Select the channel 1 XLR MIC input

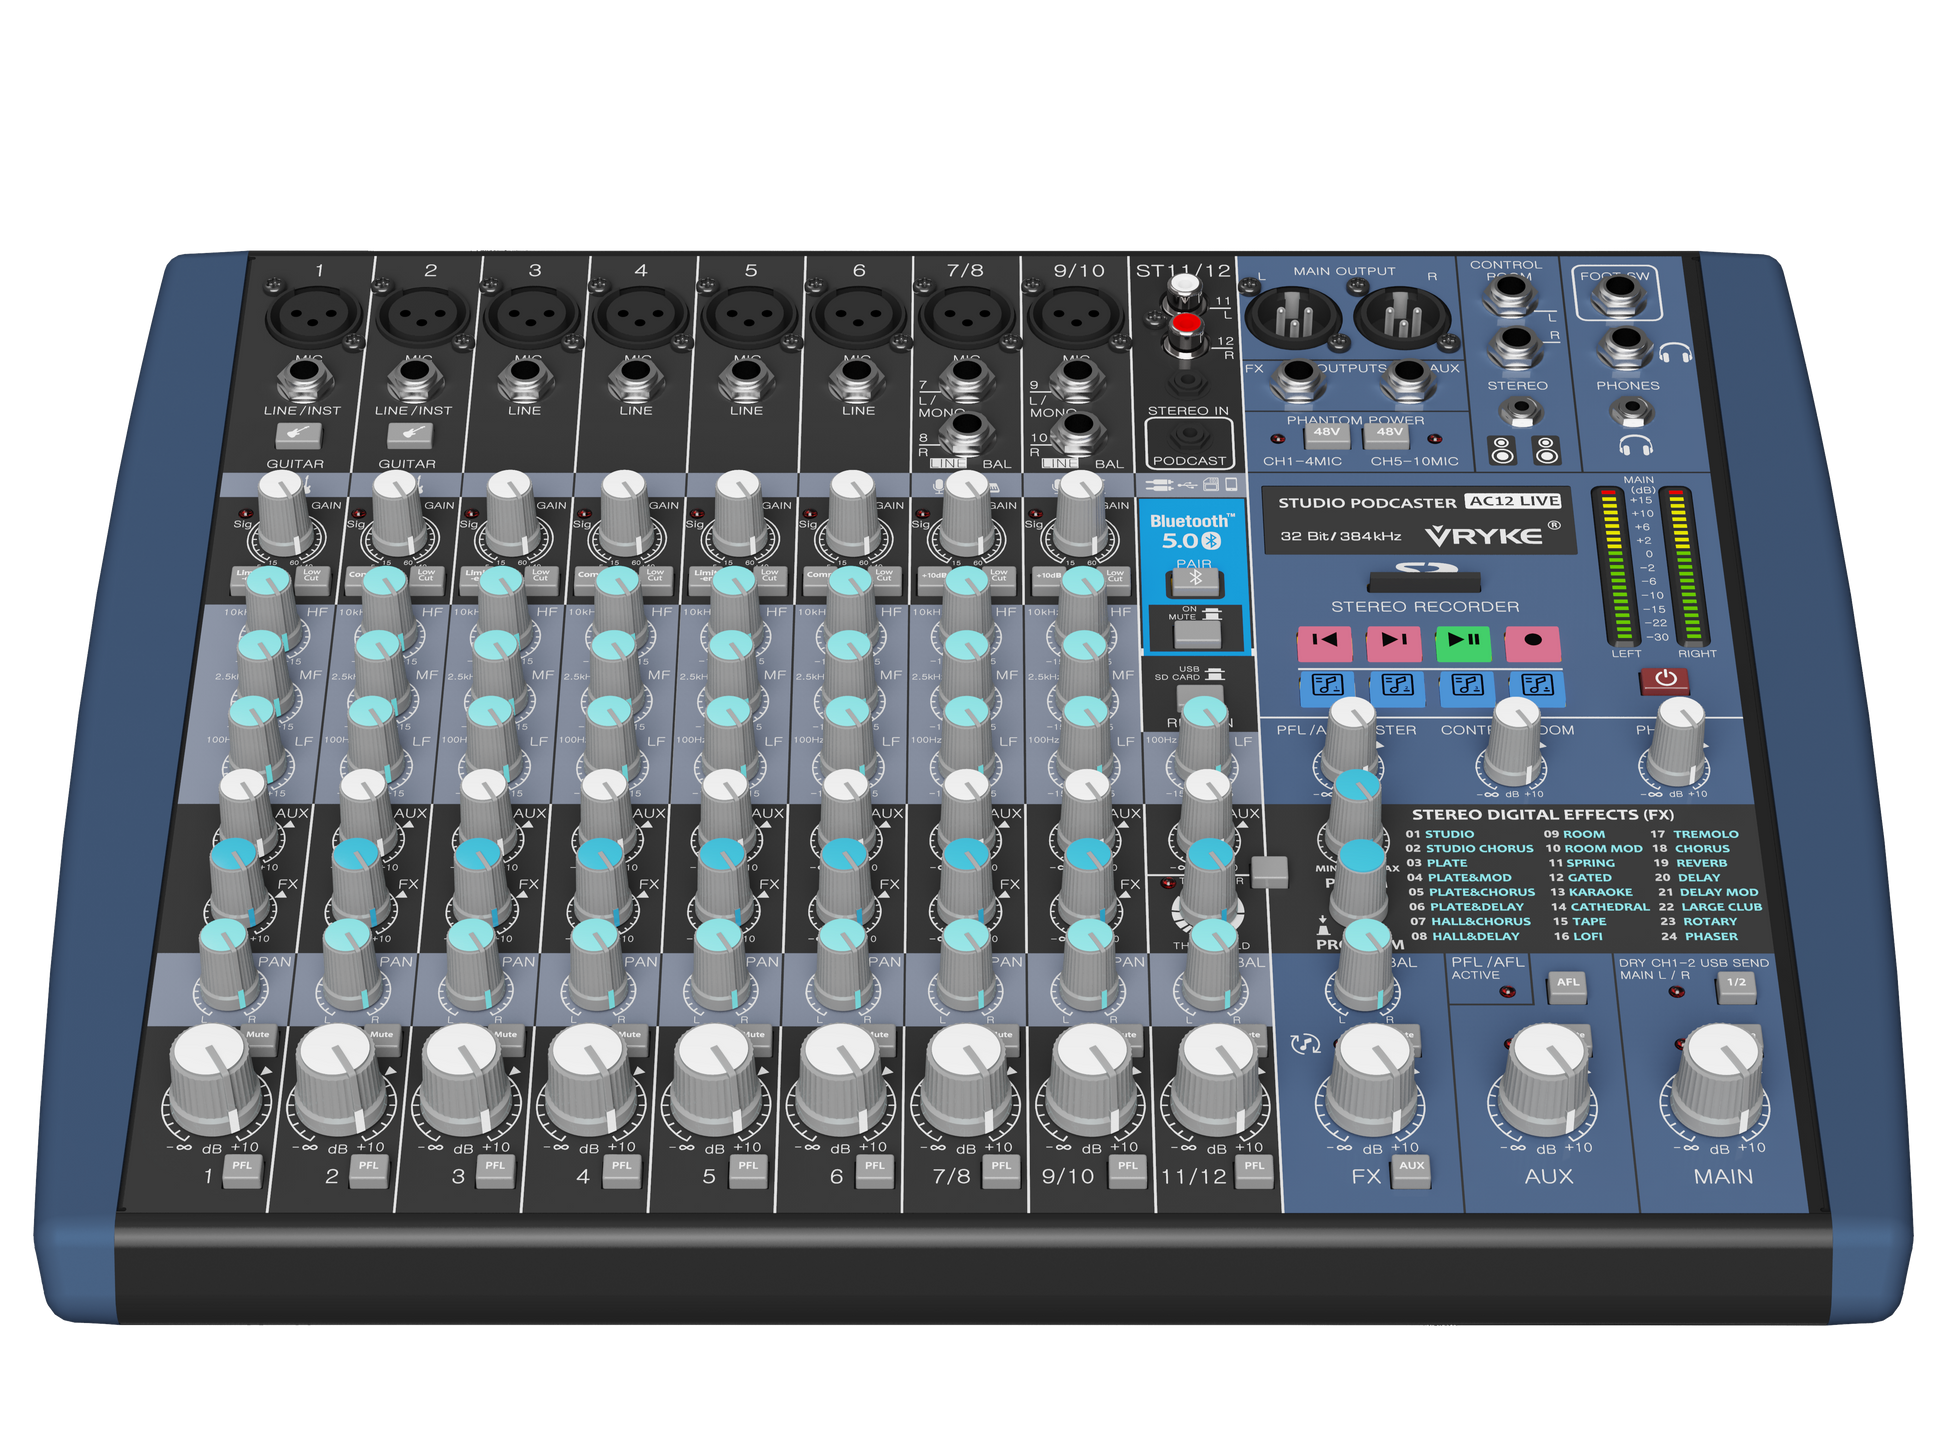coord(314,315)
